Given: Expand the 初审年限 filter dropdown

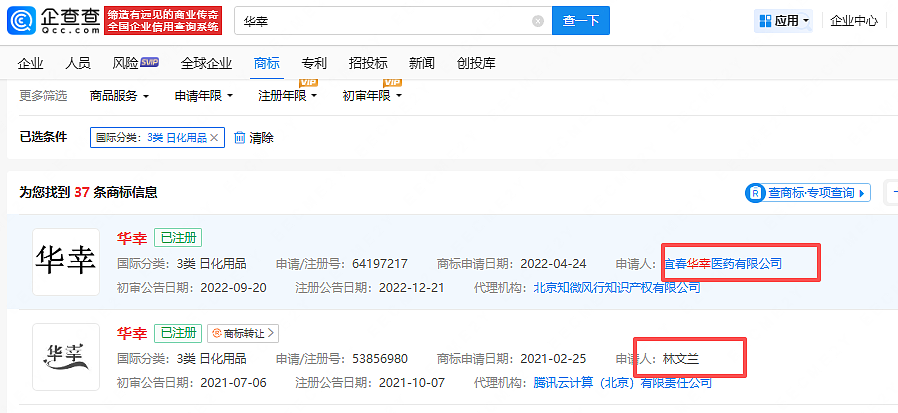Looking at the screenshot, I should 372,96.
